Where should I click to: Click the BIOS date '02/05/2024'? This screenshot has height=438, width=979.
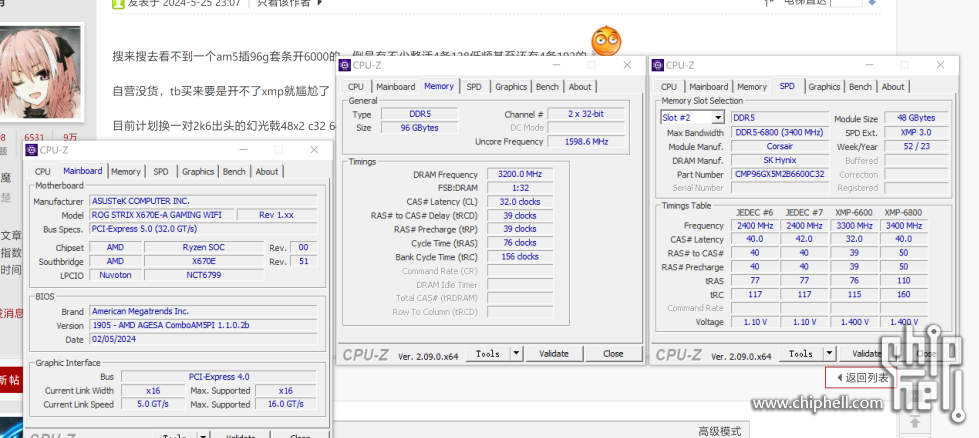point(204,339)
